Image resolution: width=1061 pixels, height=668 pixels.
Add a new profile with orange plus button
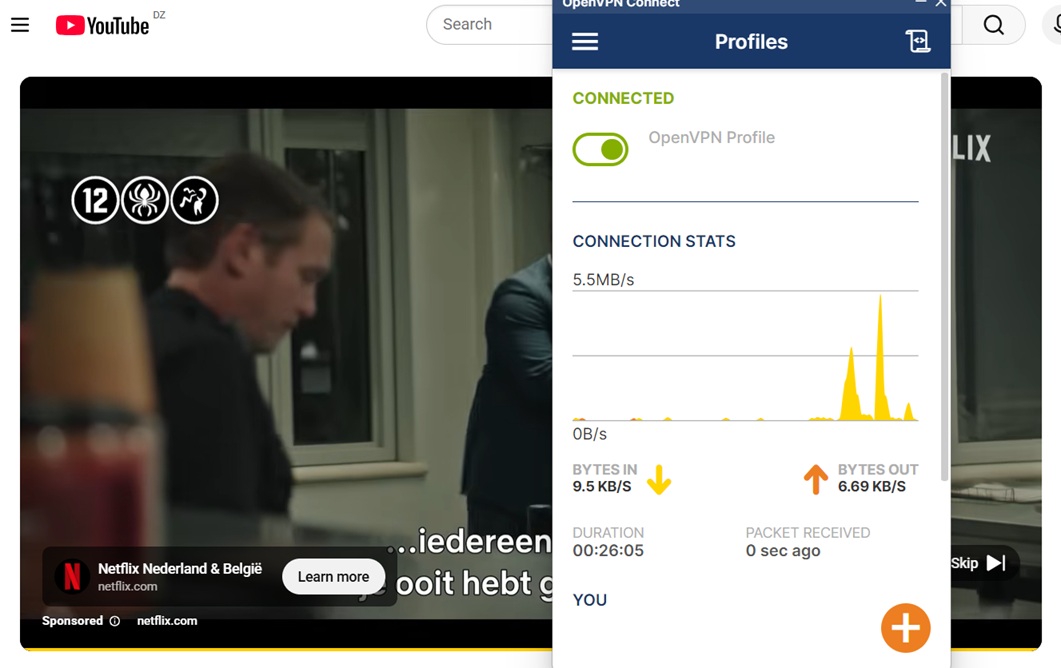(905, 628)
